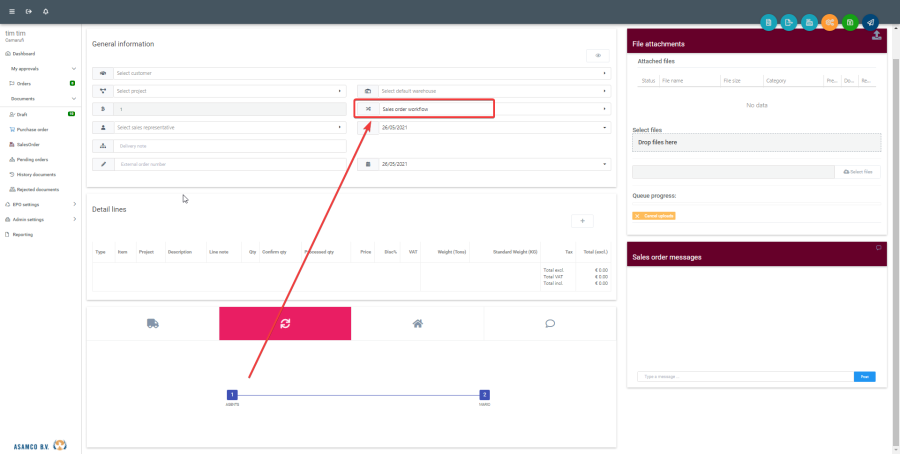Click the upload icon in File attachments header

877,35
